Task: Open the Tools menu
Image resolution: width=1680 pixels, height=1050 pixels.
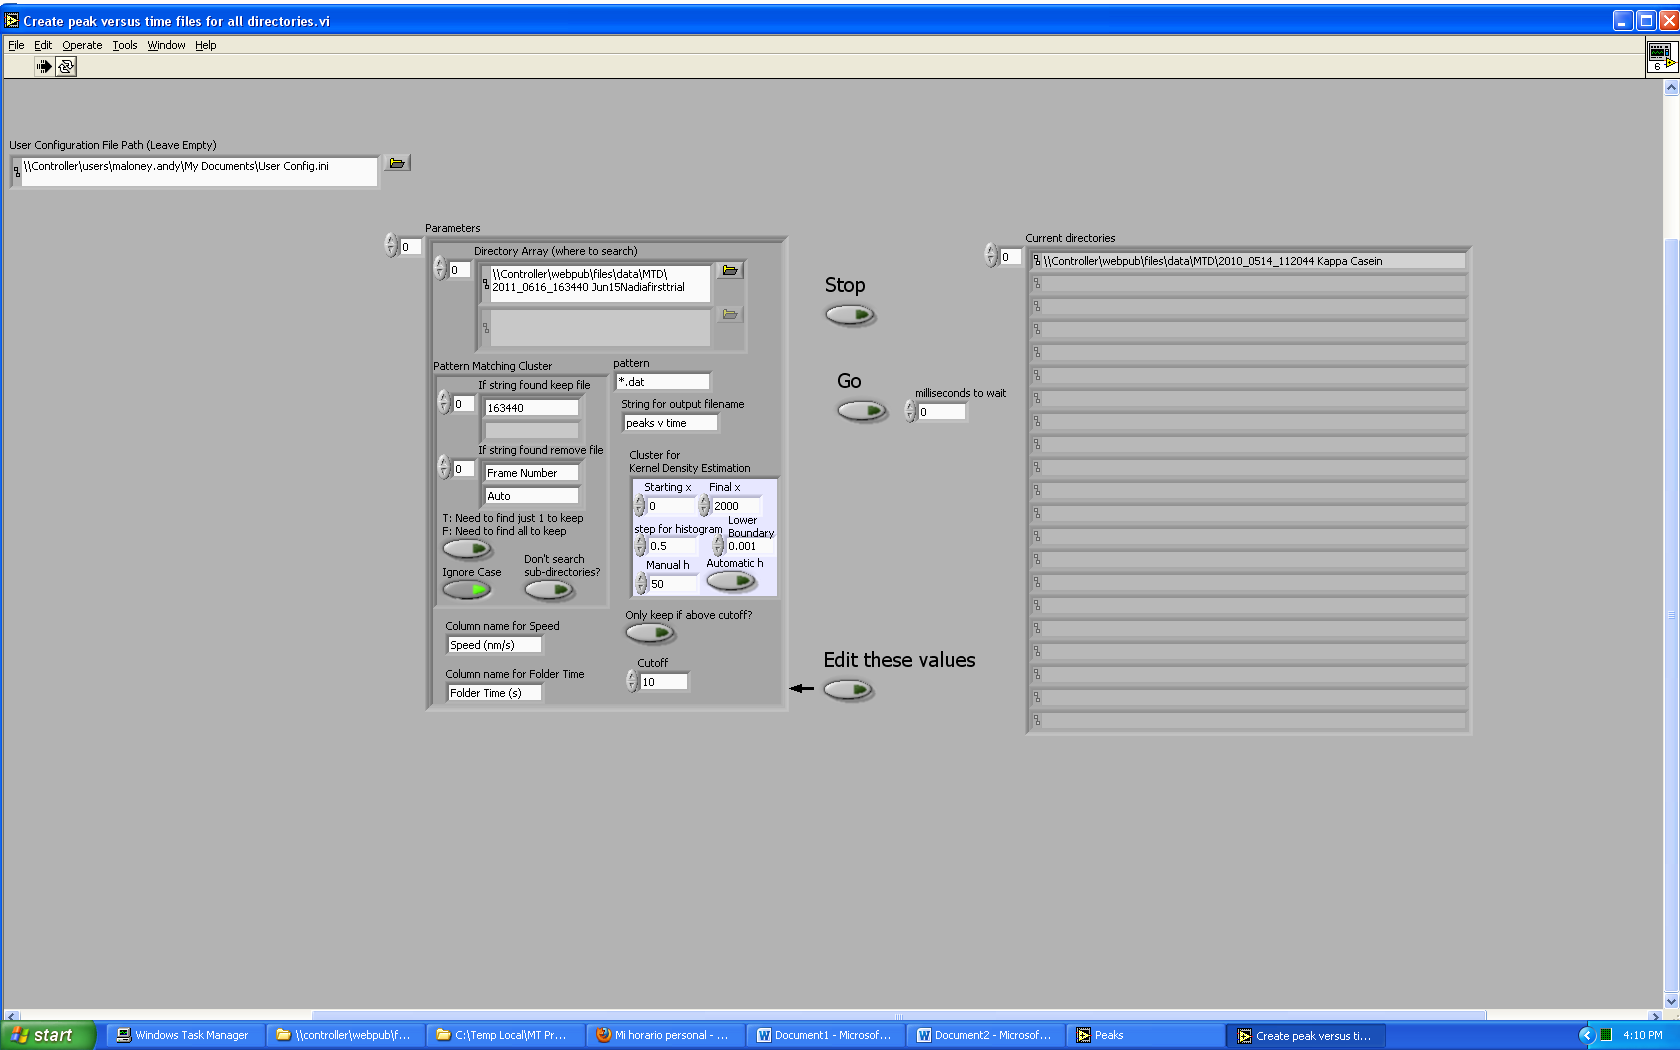Action: tap(125, 45)
